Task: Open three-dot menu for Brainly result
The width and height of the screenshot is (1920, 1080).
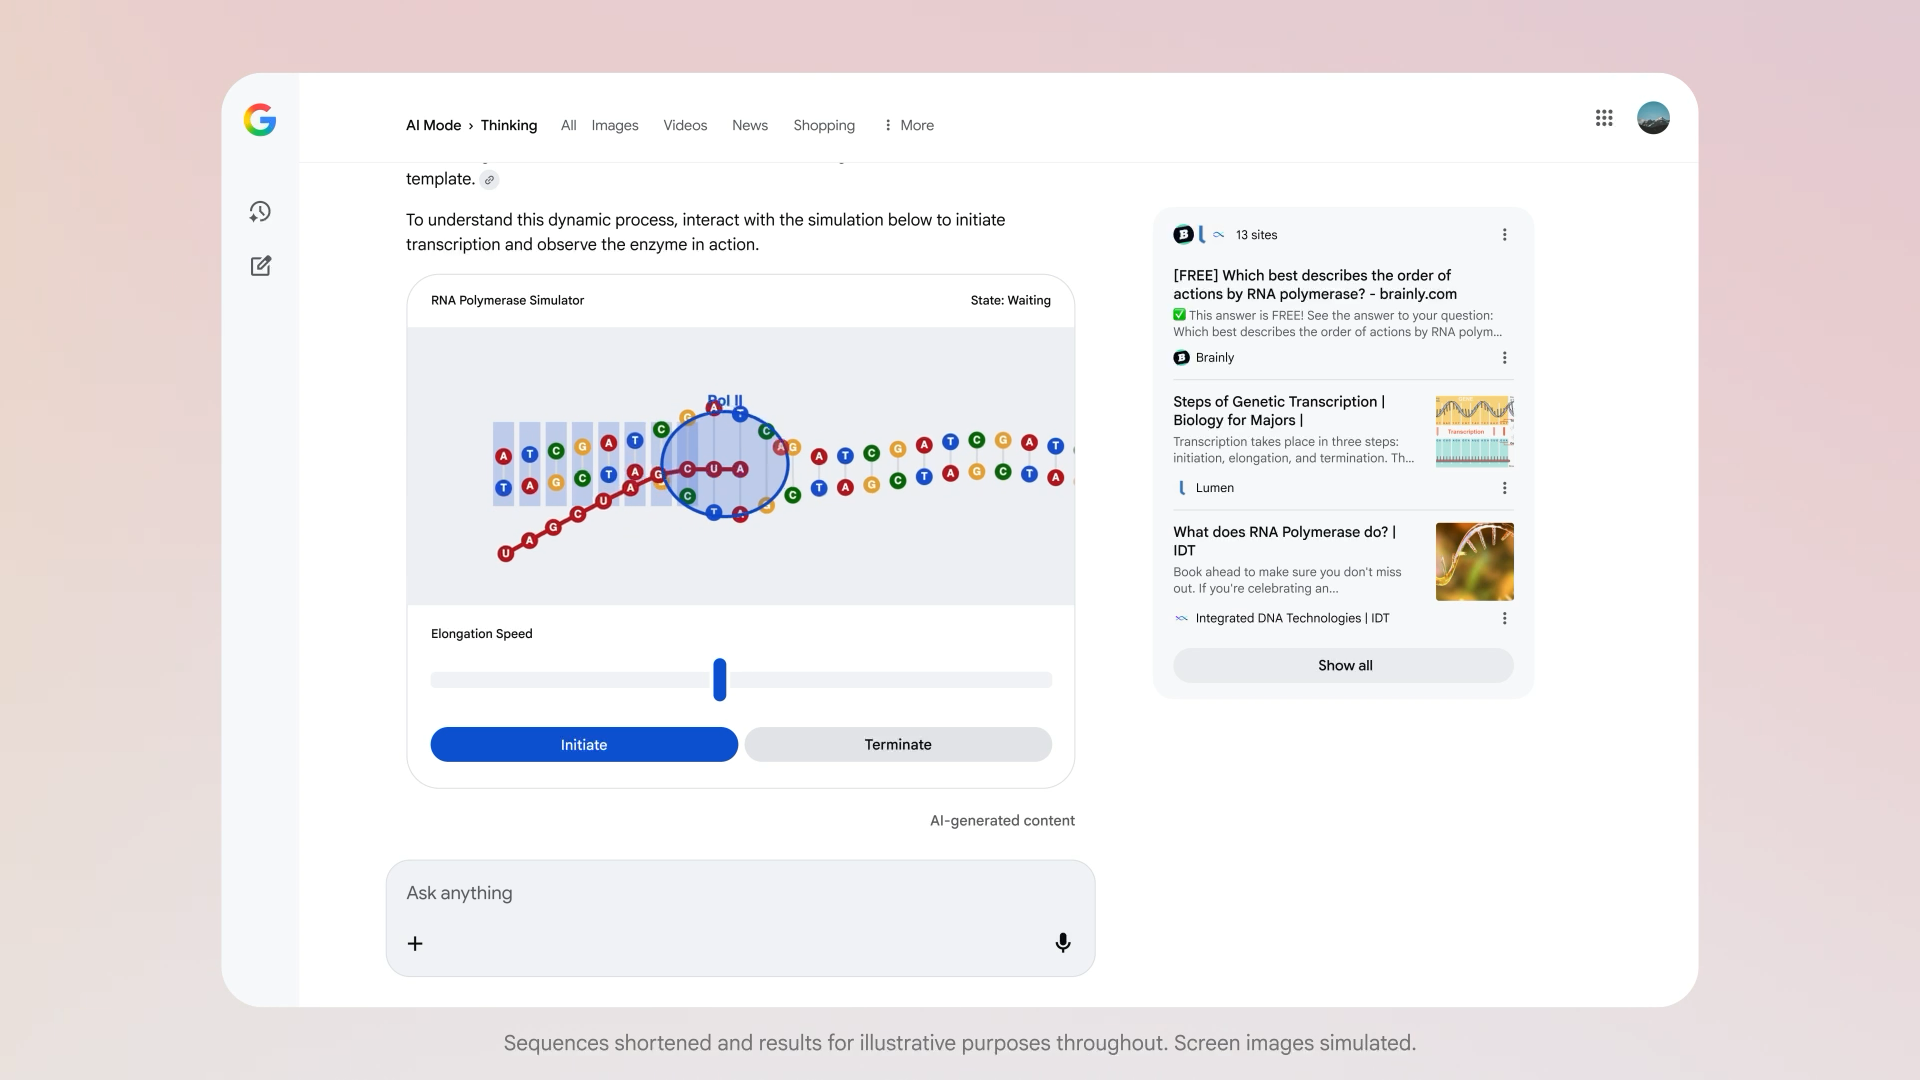Action: tap(1504, 358)
